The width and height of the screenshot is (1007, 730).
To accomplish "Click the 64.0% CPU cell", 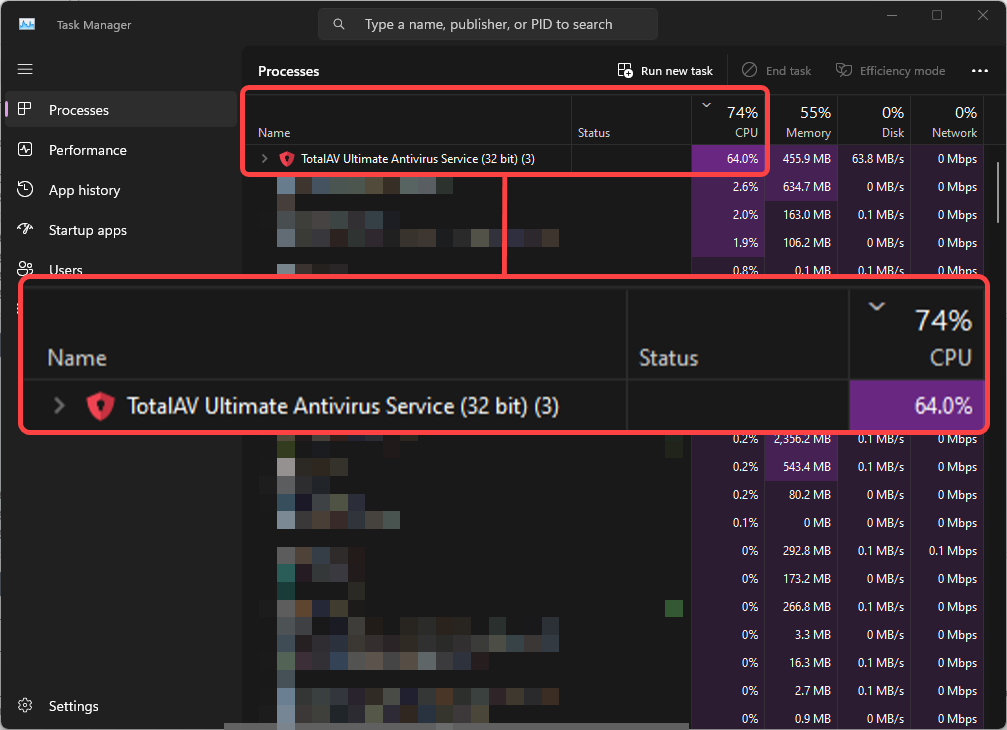I will pos(729,159).
